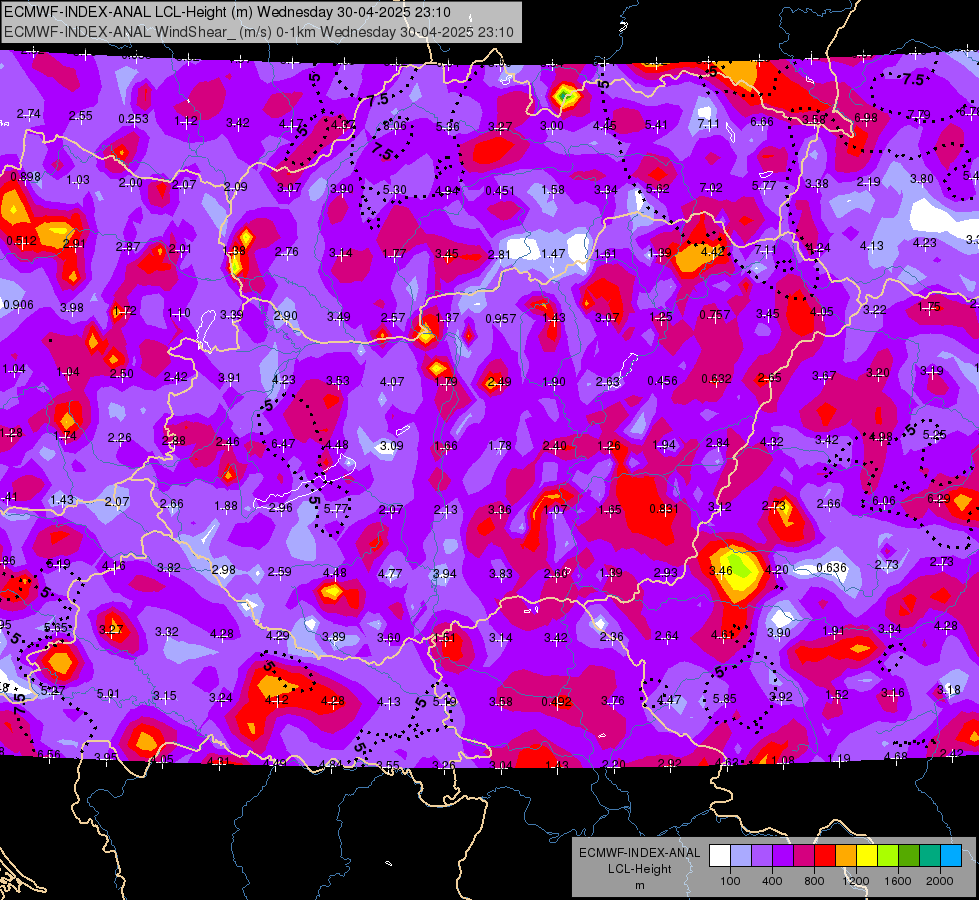The image size is (979, 900).
Task: Click the wind shear value 7.02
Action: [711, 187]
